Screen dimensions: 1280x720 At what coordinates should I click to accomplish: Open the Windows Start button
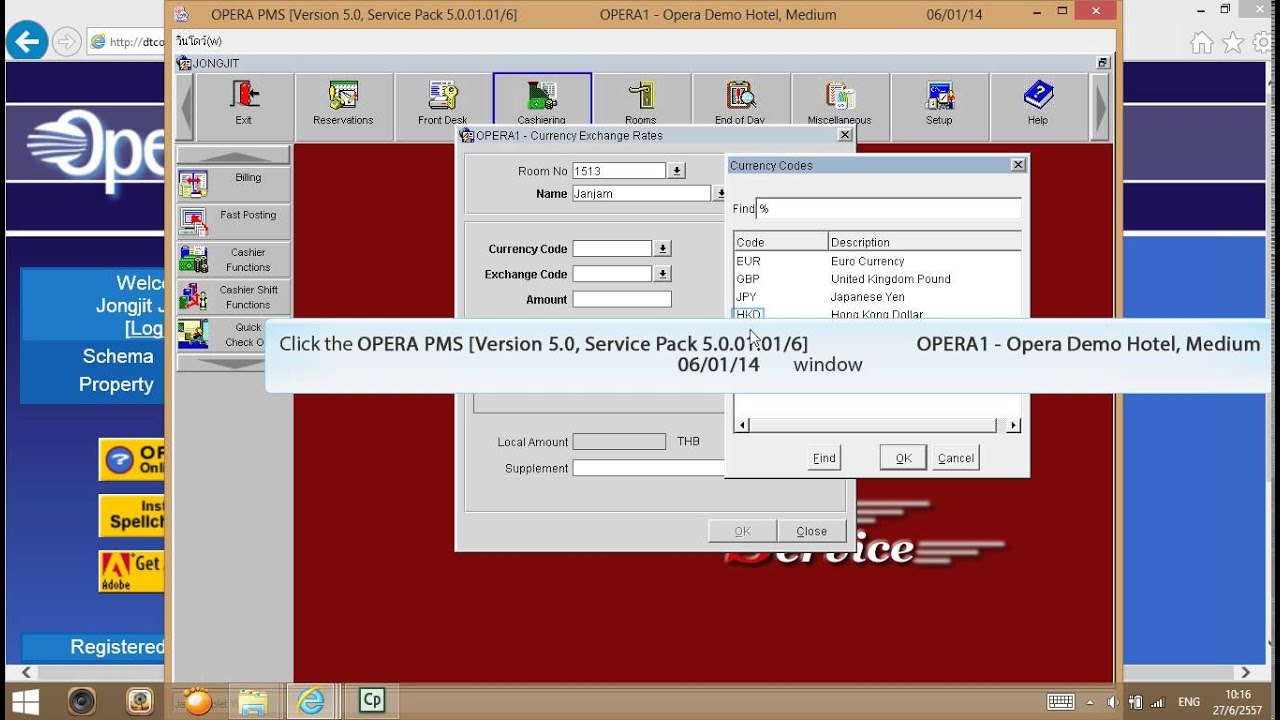[x=25, y=700]
